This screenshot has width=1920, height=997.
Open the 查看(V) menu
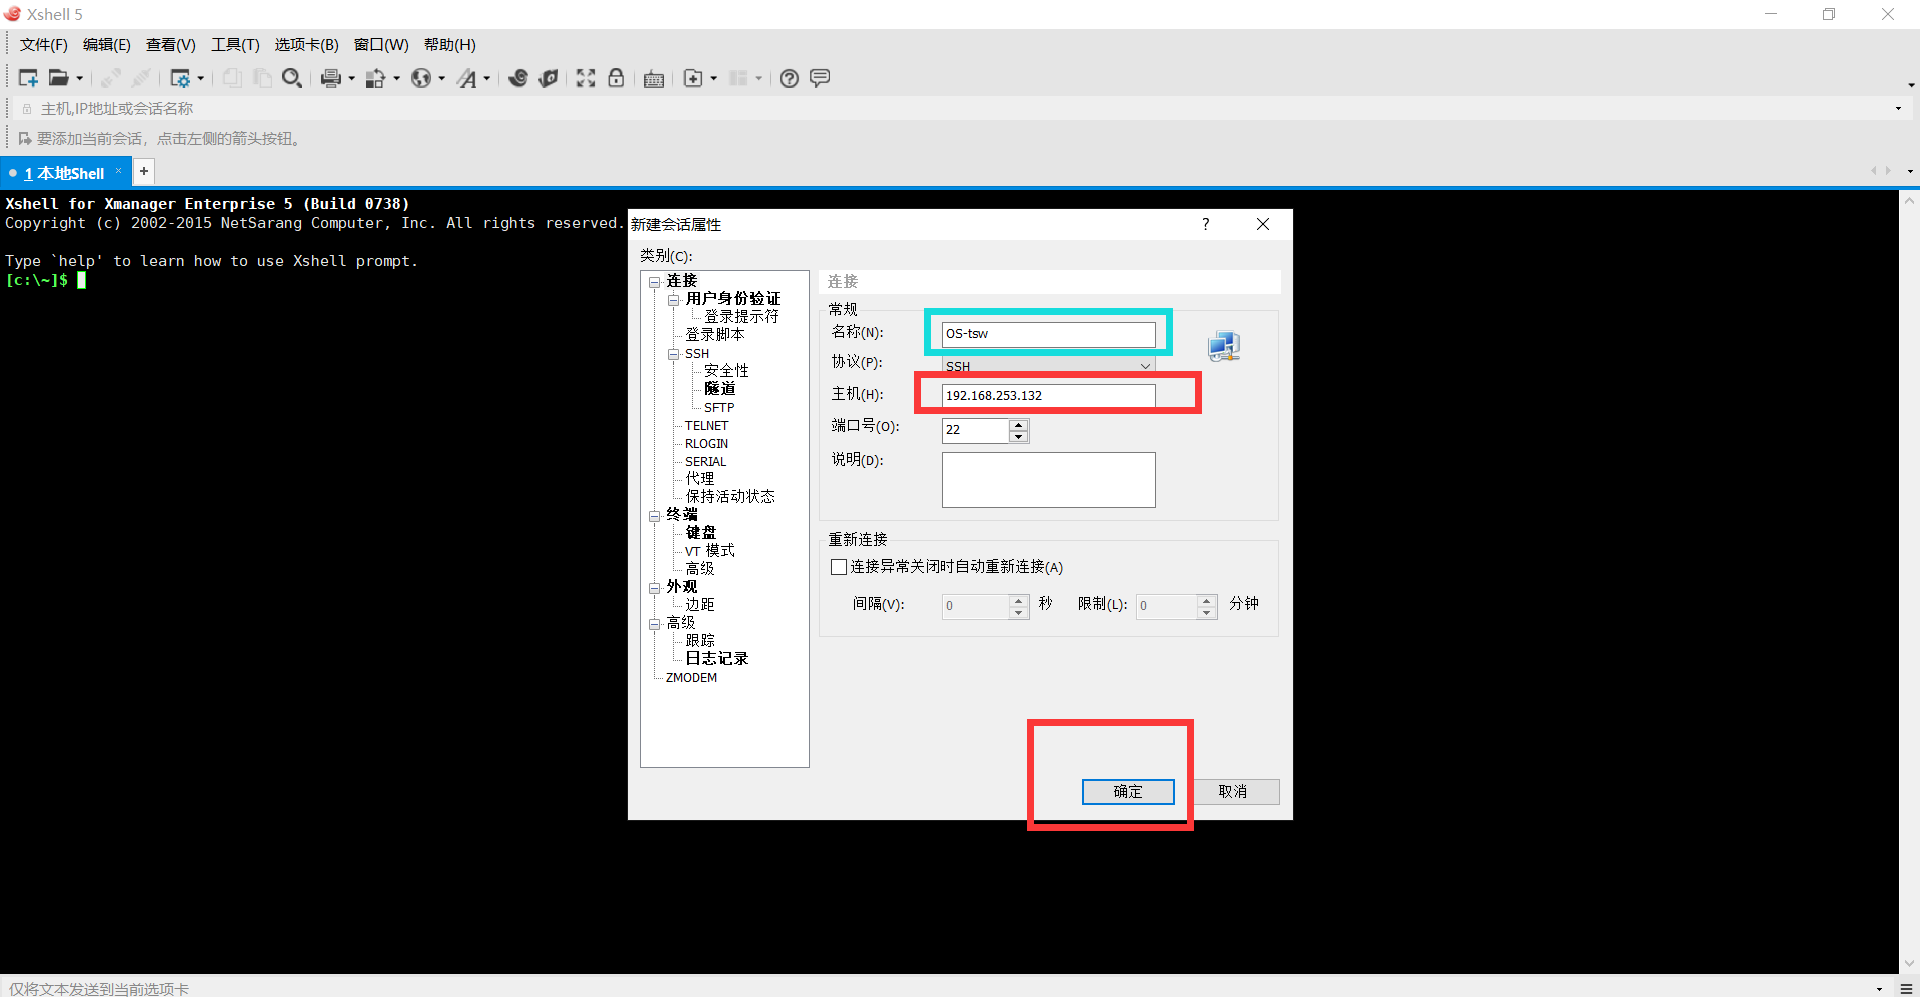click(x=170, y=45)
